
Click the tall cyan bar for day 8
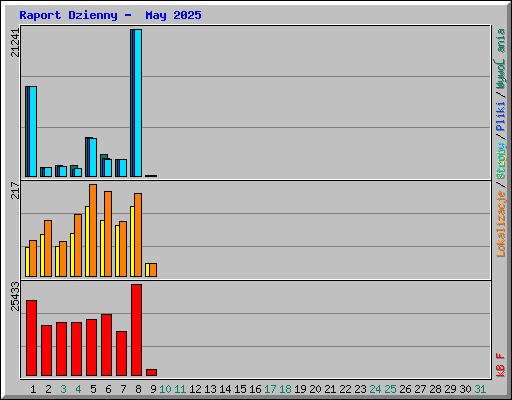(x=138, y=103)
